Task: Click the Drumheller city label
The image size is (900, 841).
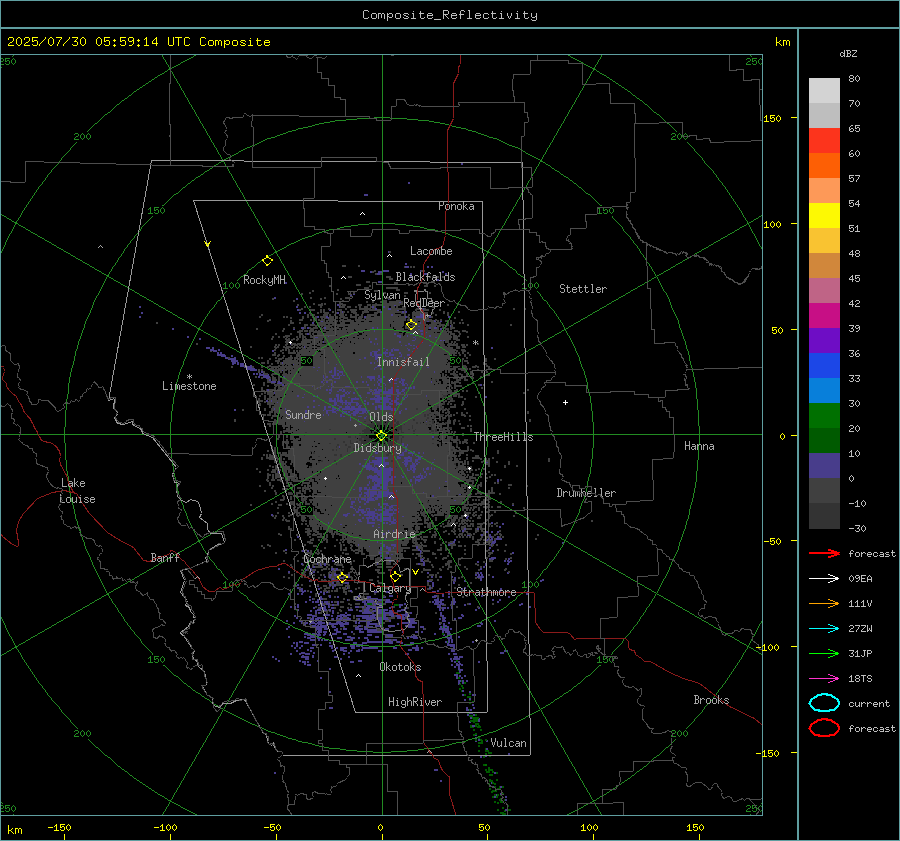Action: pyautogui.click(x=586, y=493)
